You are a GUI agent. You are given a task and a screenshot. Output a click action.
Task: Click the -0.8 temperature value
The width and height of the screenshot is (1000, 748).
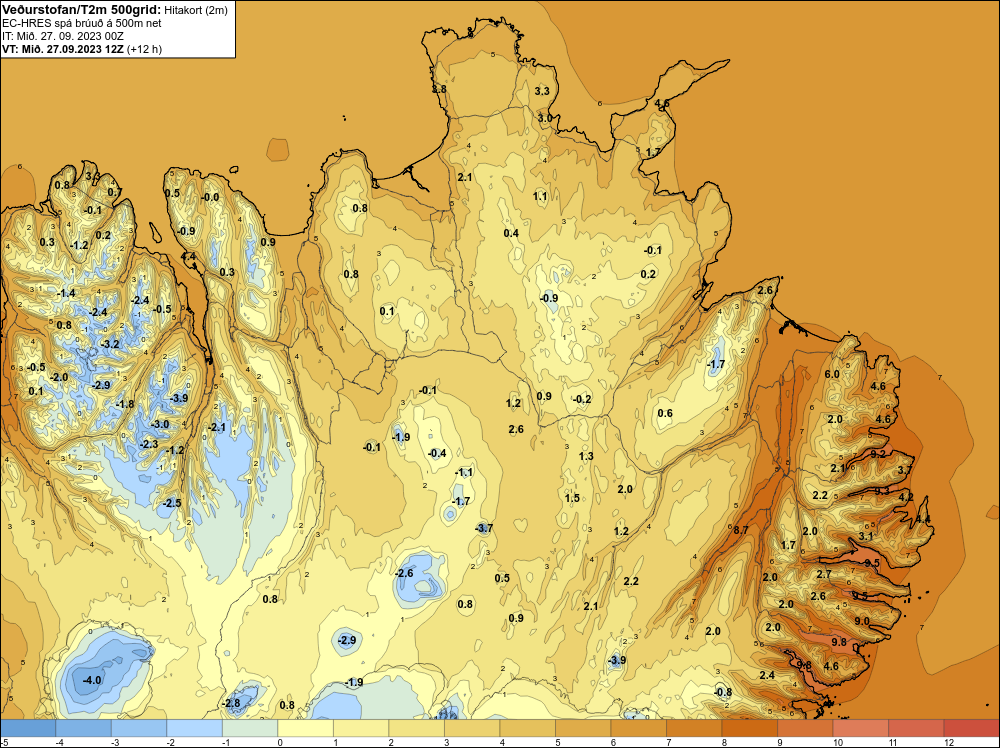pyautogui.click(x=723, y=692)
